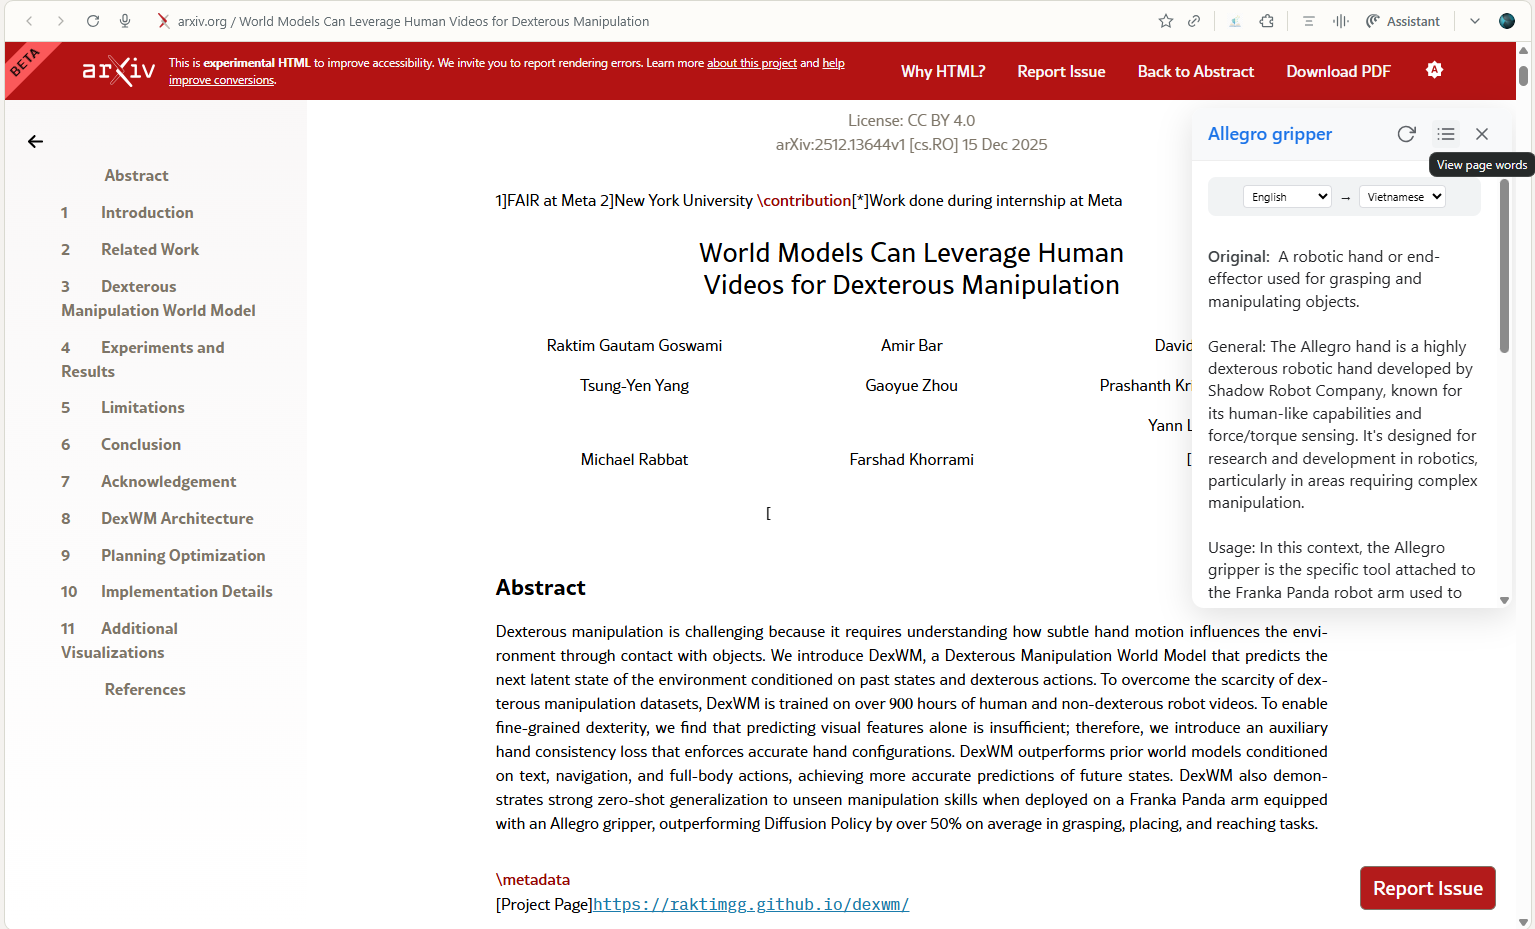Toggle the arXiv dark mode icon in red header

point(1434,70)
